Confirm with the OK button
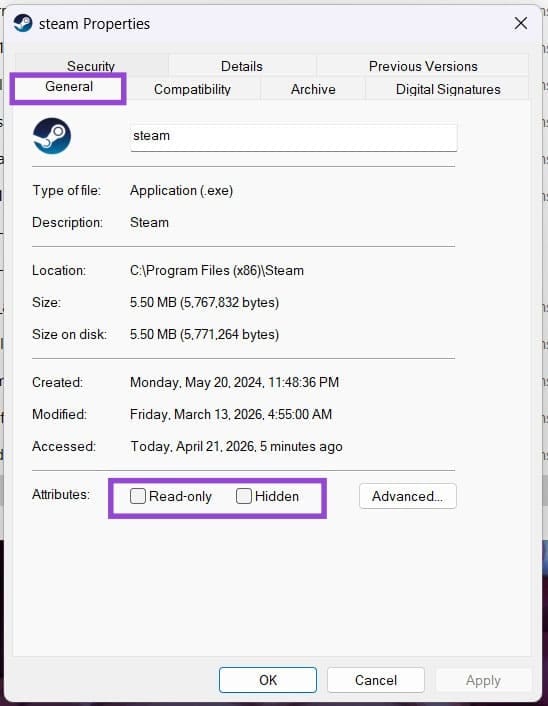Screen dimensions: 548x706 (x=268, y=680)
